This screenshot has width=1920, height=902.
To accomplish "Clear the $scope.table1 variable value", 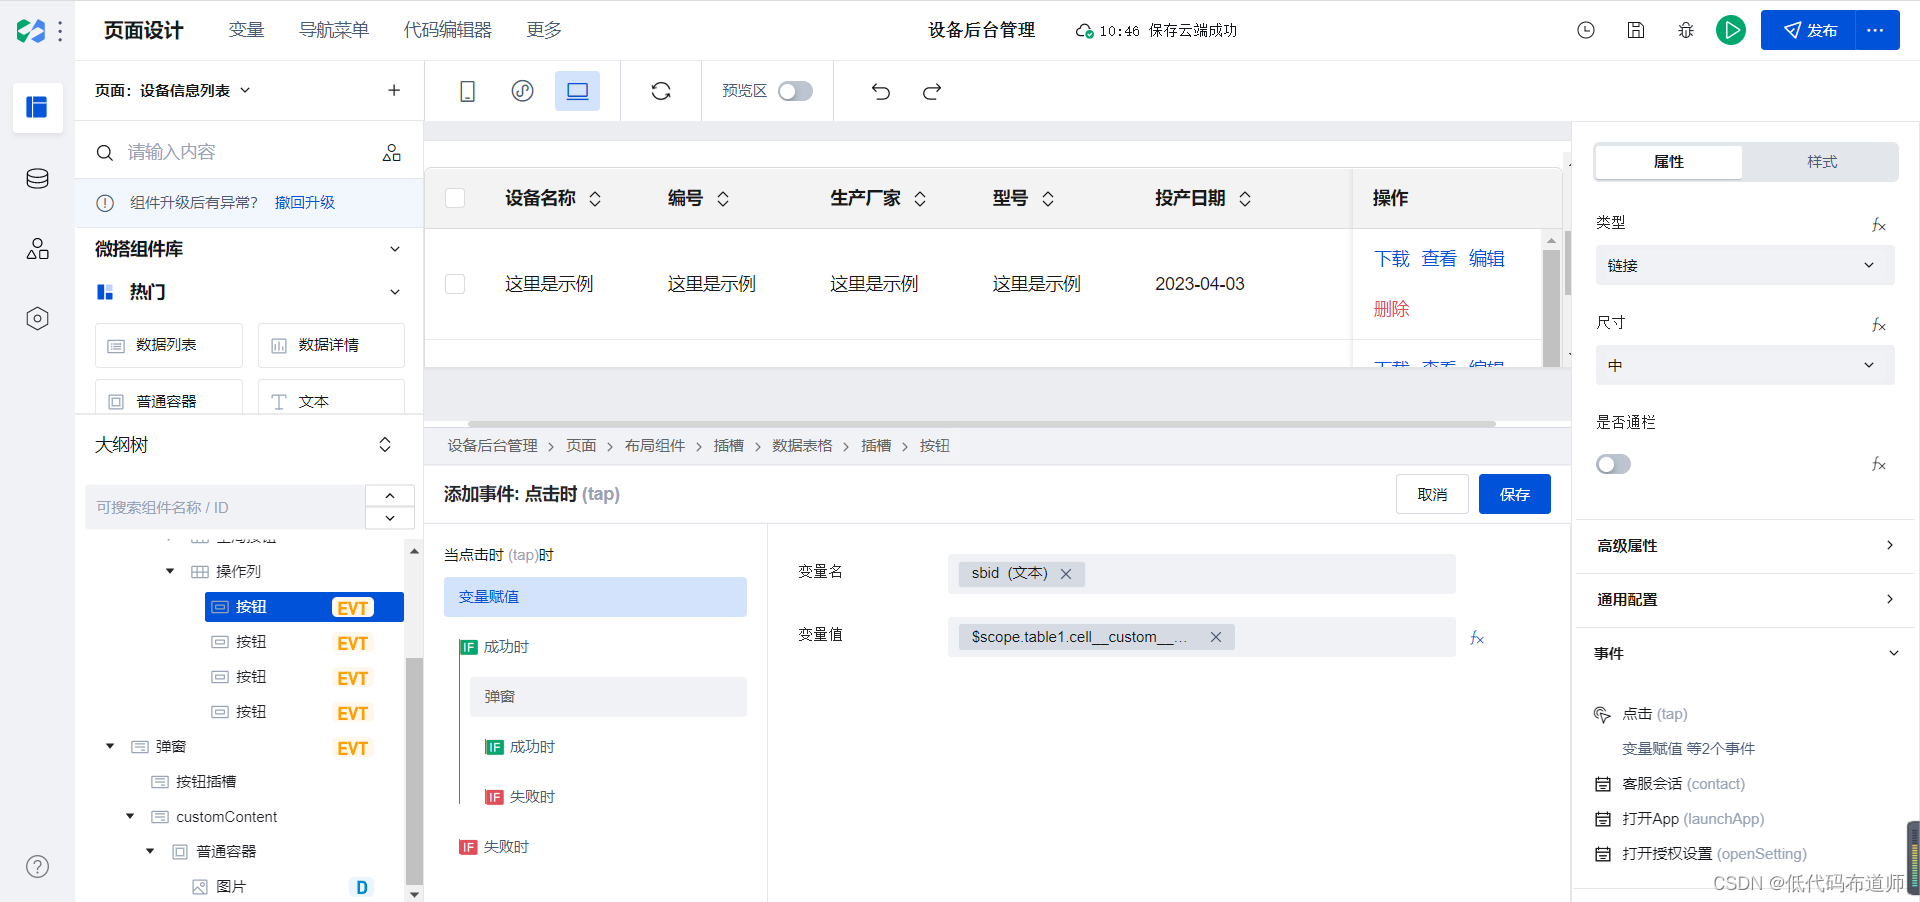I will pyautogui.click(x=1216, y=637).
